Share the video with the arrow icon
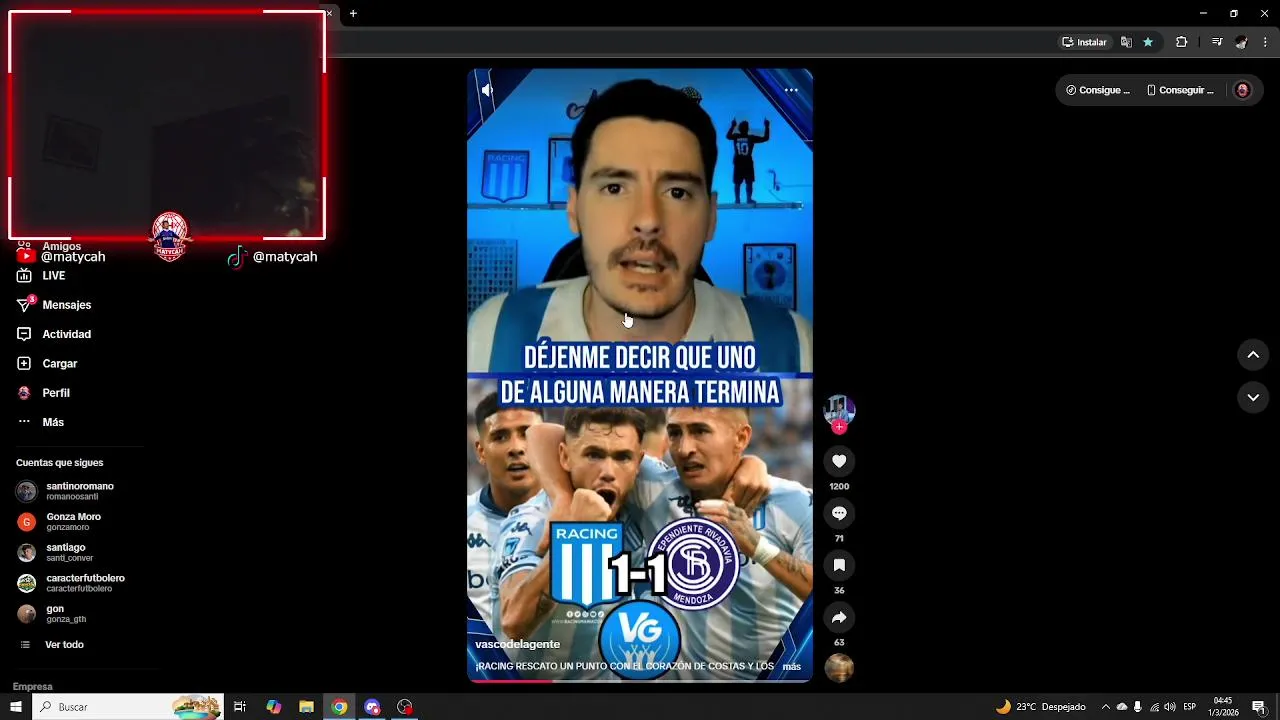Viewport: 1280px width, 720px height. pos(839,617)
